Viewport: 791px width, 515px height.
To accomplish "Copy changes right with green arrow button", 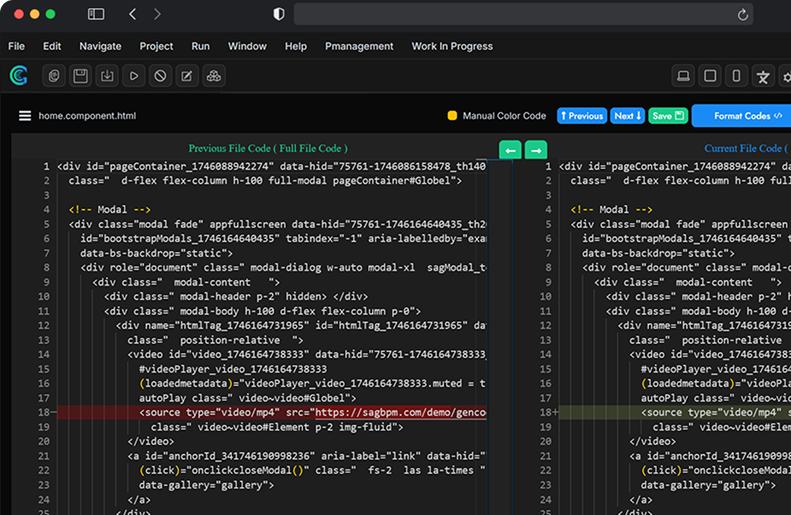I will (536, 150).
